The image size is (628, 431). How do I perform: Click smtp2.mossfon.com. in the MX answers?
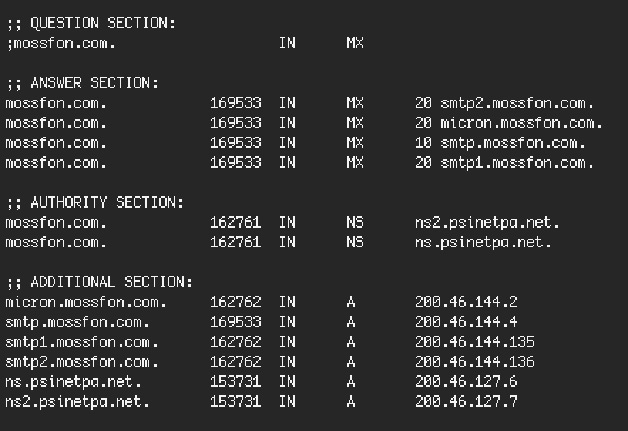[x=517, y=103]
